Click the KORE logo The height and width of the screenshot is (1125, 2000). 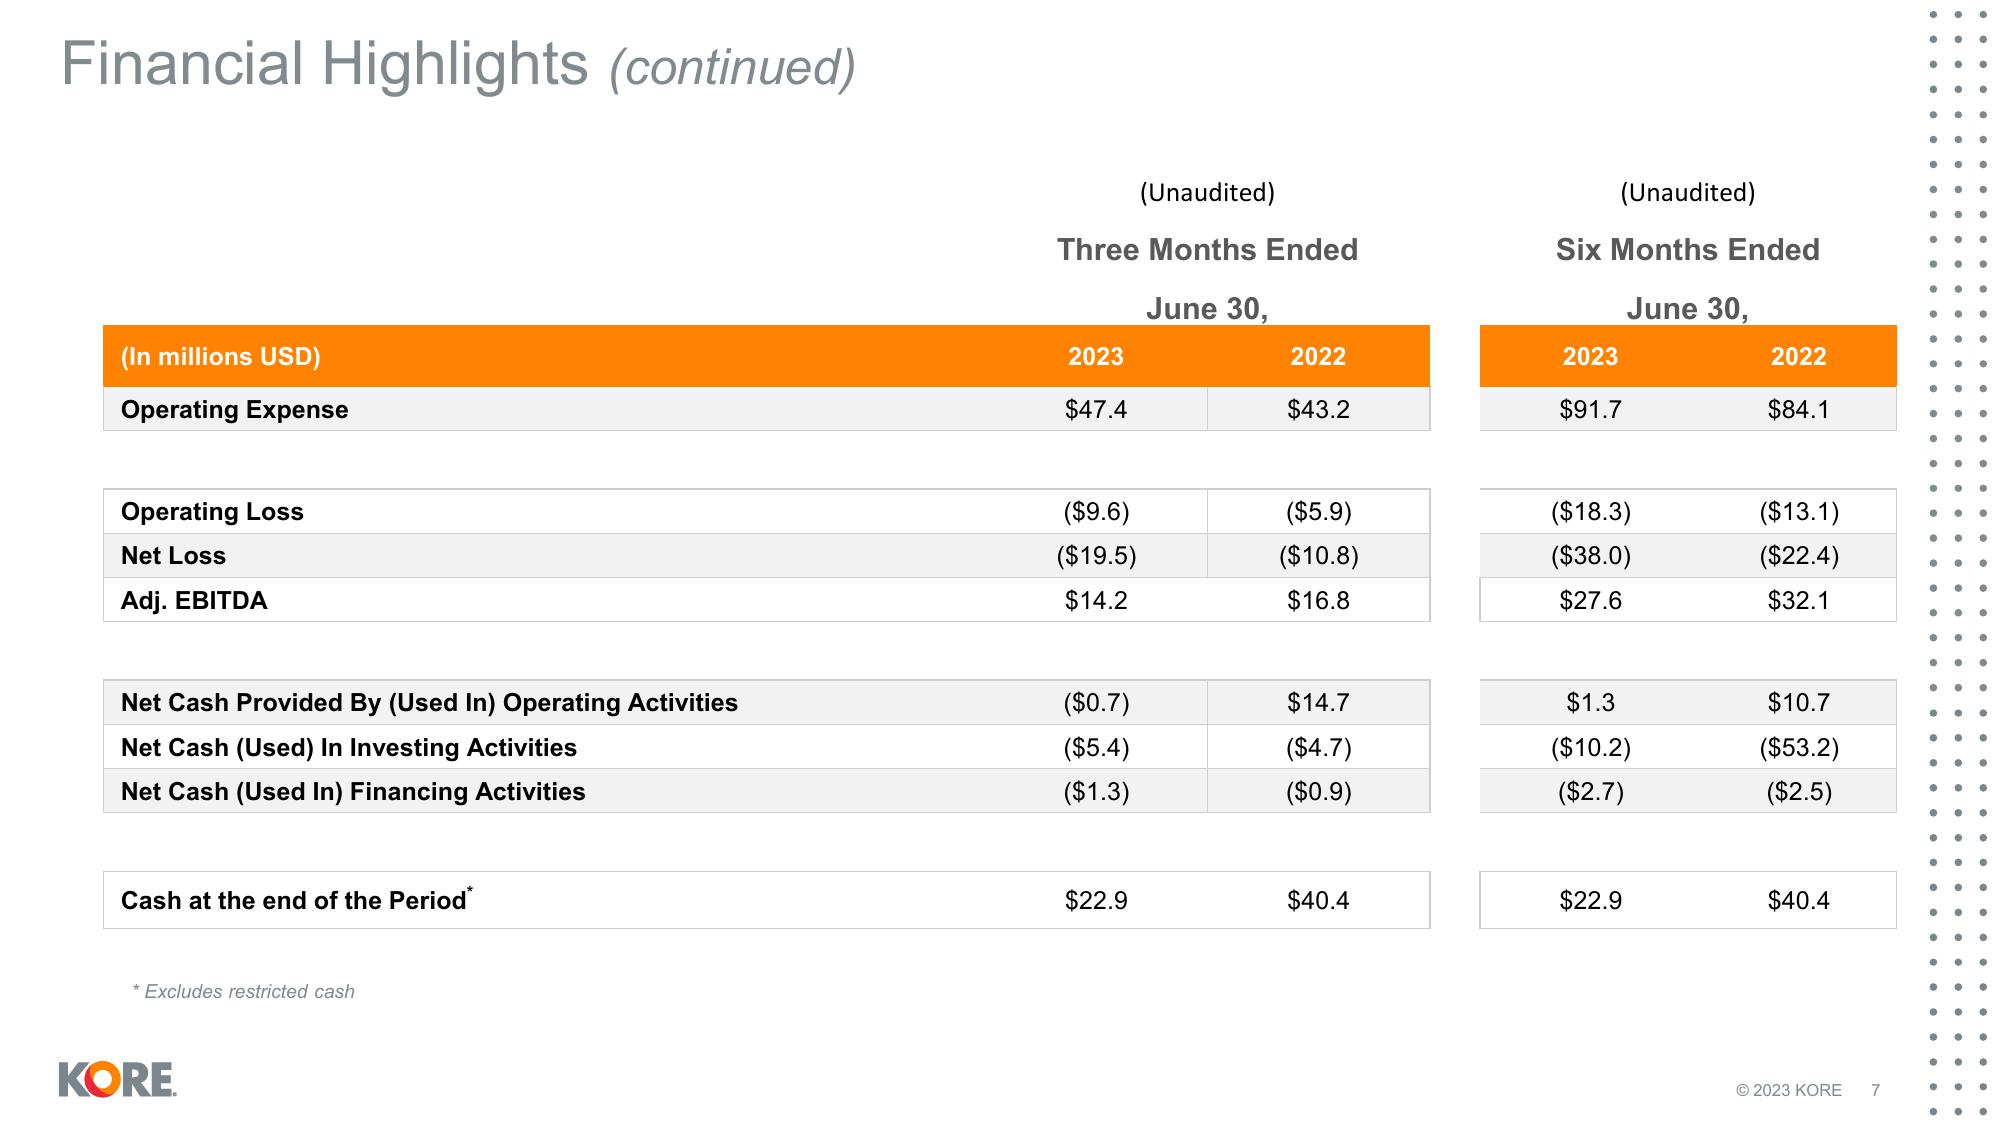(x=117, y=1079)
